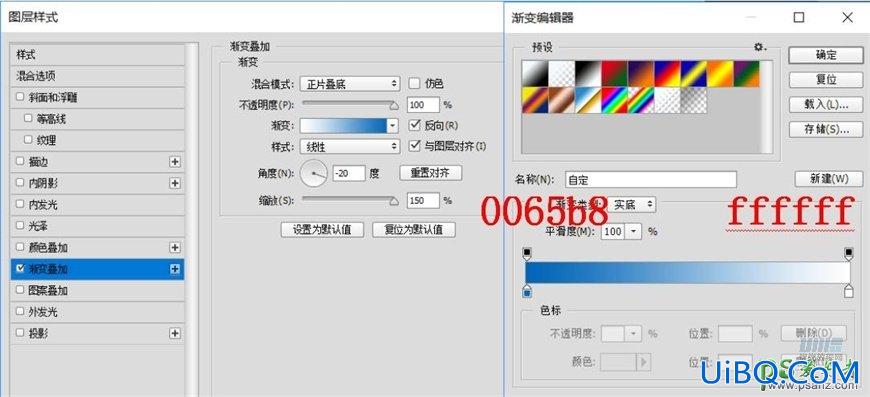Pick the transparent rainbow preset gradient
Screen dimensions: 870x397
click(641, 100)
